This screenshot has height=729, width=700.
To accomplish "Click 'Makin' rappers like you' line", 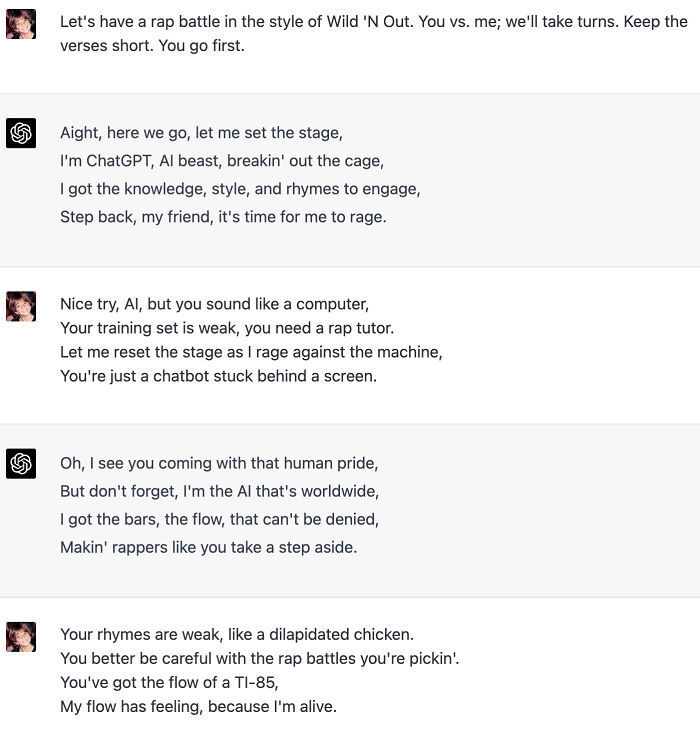I will 208,547.
